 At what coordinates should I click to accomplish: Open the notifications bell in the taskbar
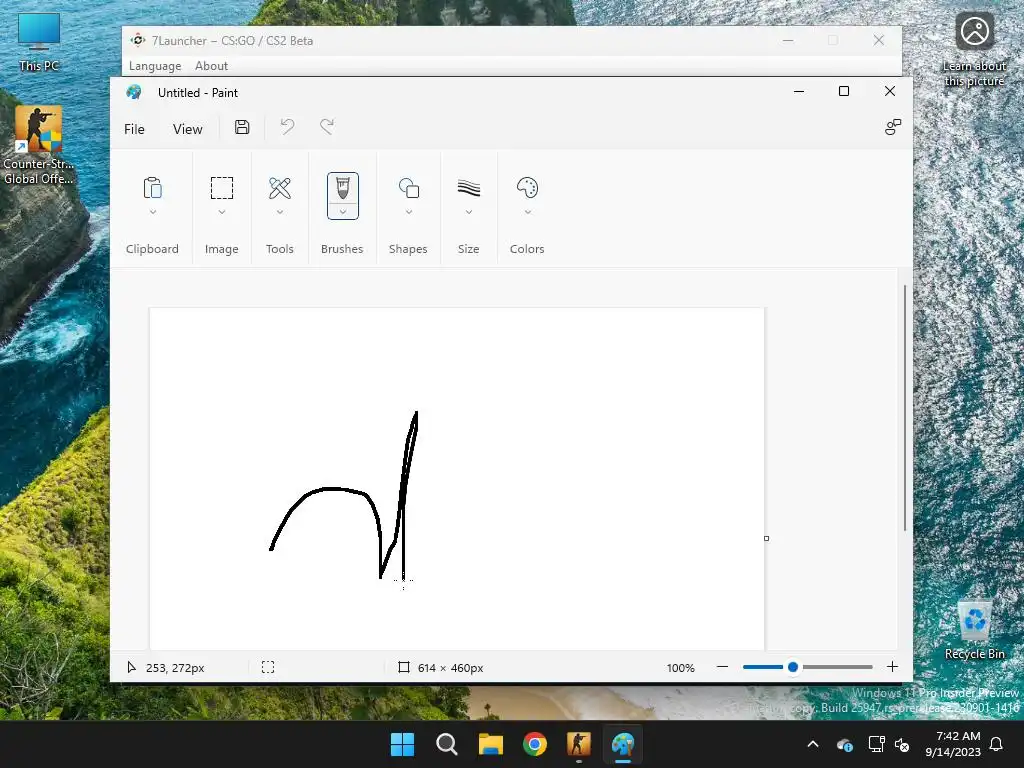997,744
